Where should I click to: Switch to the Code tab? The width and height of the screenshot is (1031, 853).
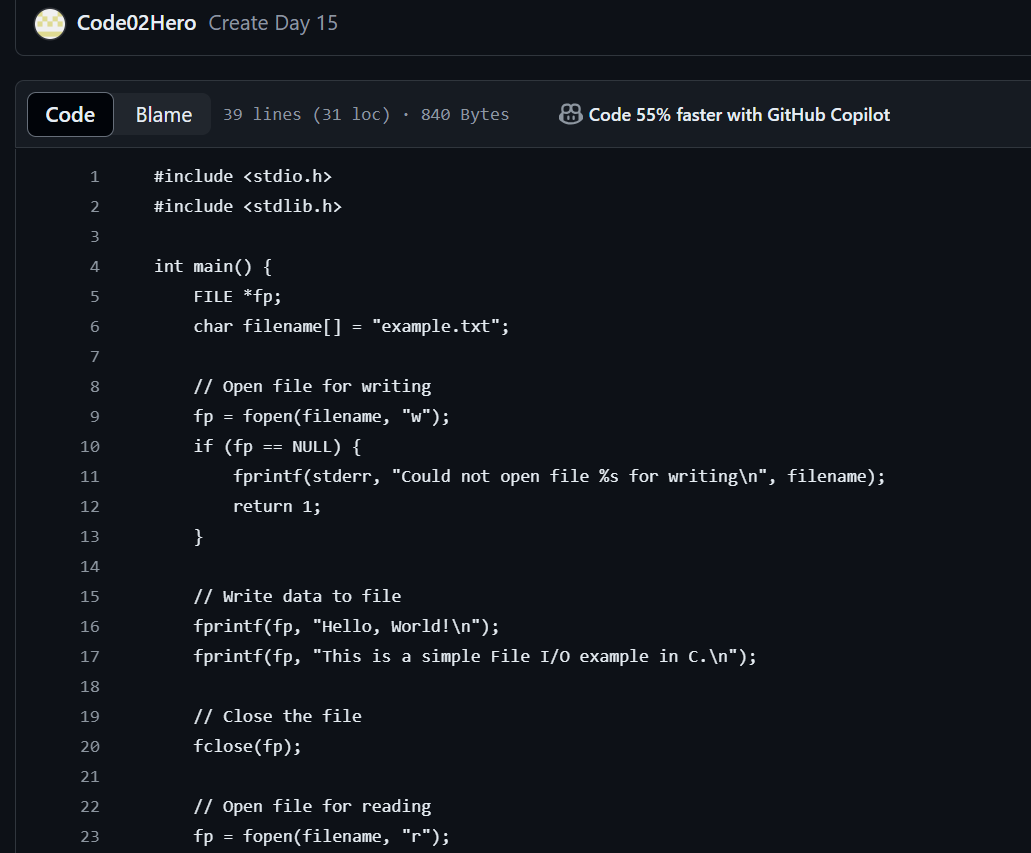[70, 114]
